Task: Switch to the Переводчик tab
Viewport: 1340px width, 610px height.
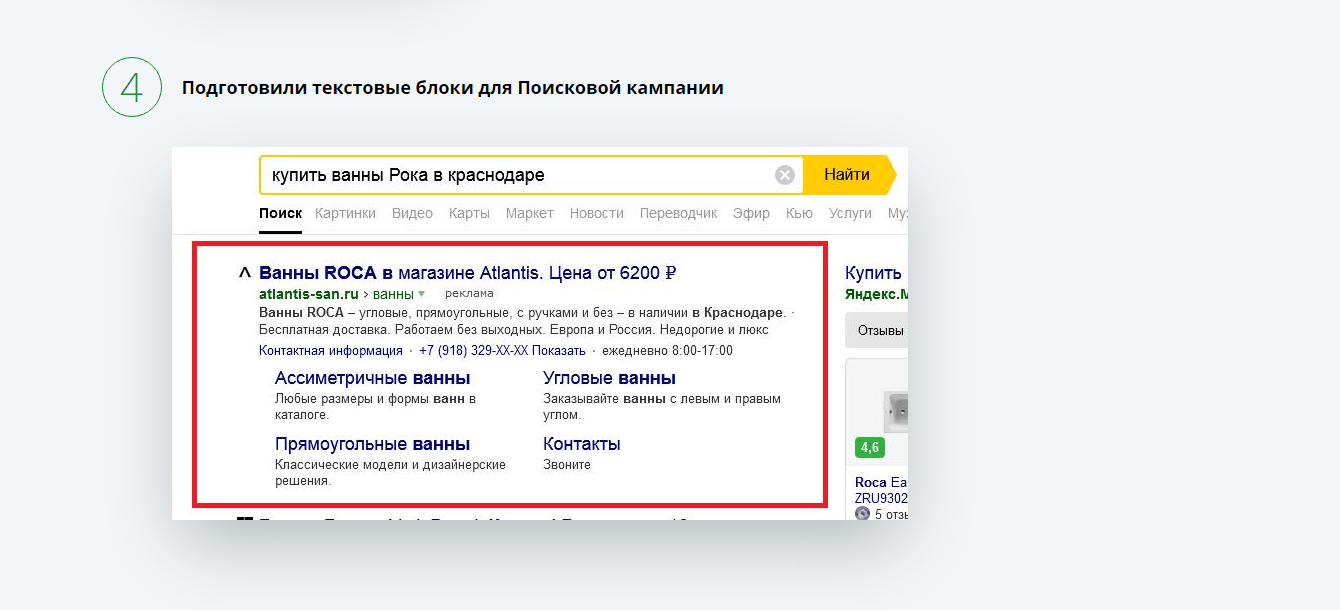Action: [678, 213]
